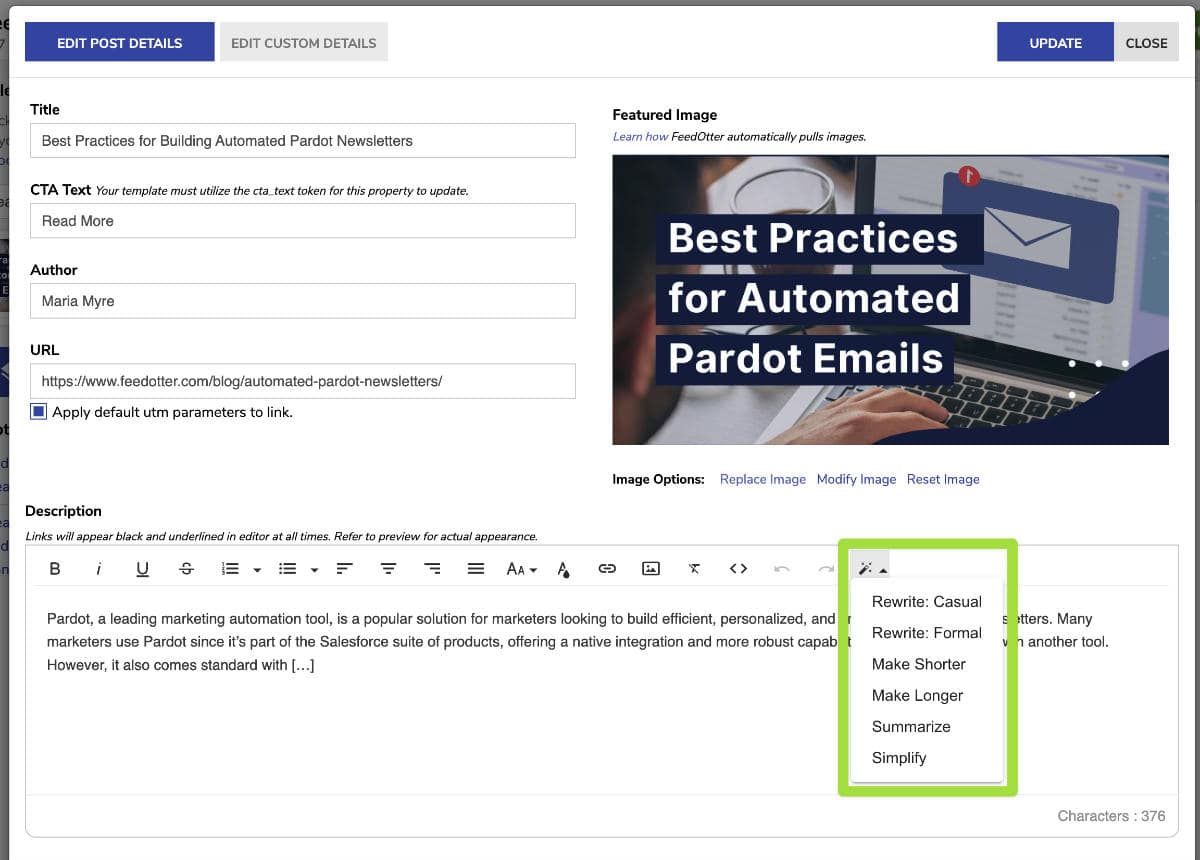Expand the font size AA dropdown
Screen dimensions: 1200x860
pyautogui.click(x=519, y=568)
